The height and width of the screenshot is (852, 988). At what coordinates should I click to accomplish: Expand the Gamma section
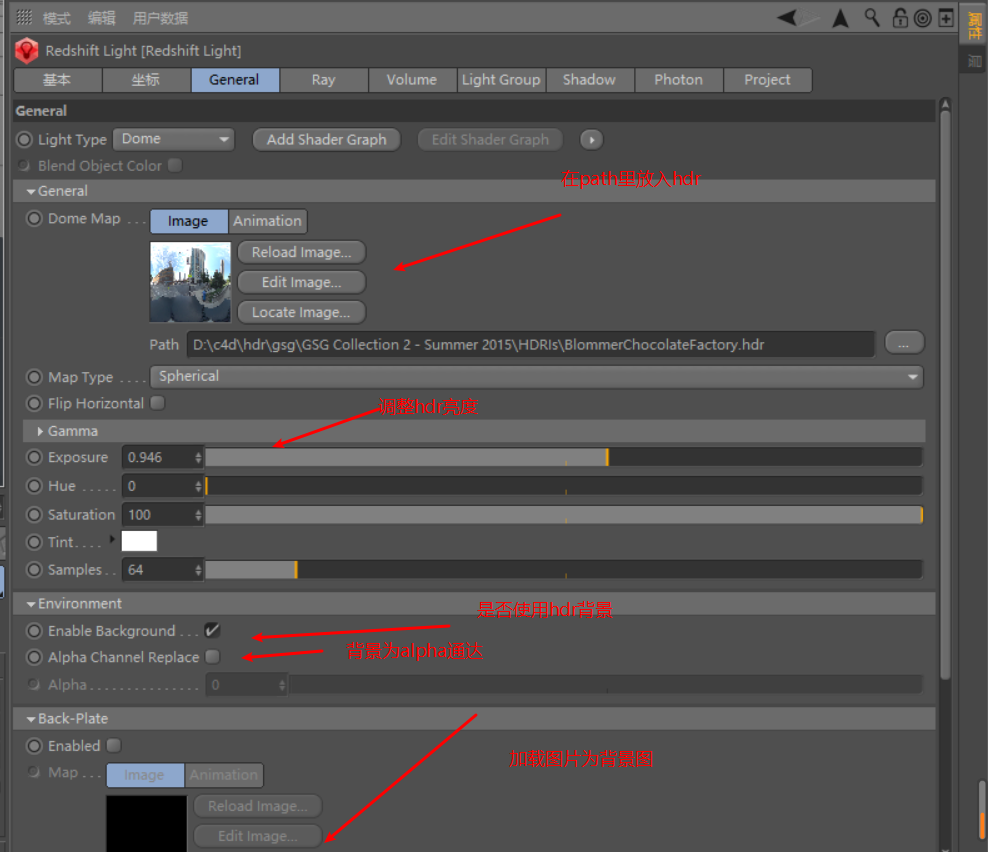(x=40, y=431)
